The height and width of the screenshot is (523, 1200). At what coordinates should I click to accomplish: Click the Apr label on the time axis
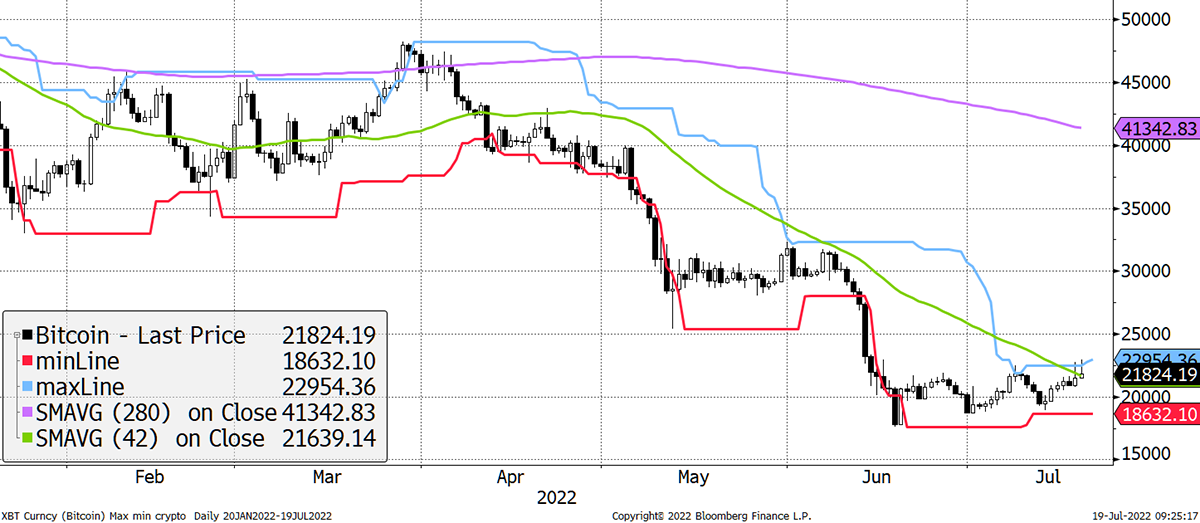(x=513, y=476)
